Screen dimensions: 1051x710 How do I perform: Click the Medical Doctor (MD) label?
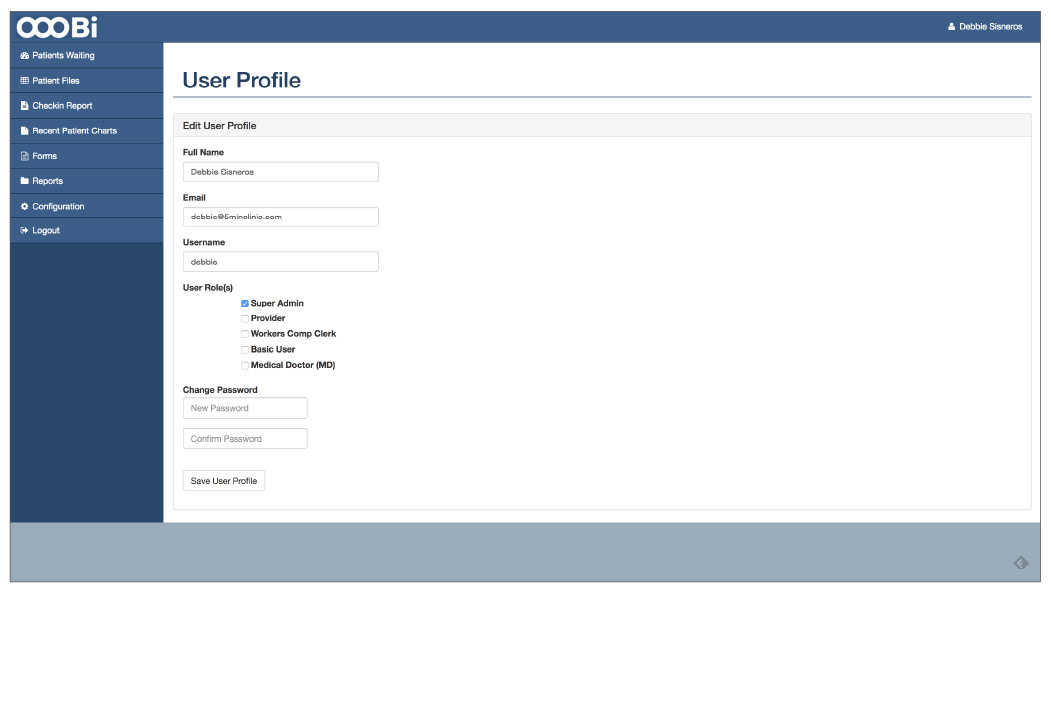pos(293,365)
